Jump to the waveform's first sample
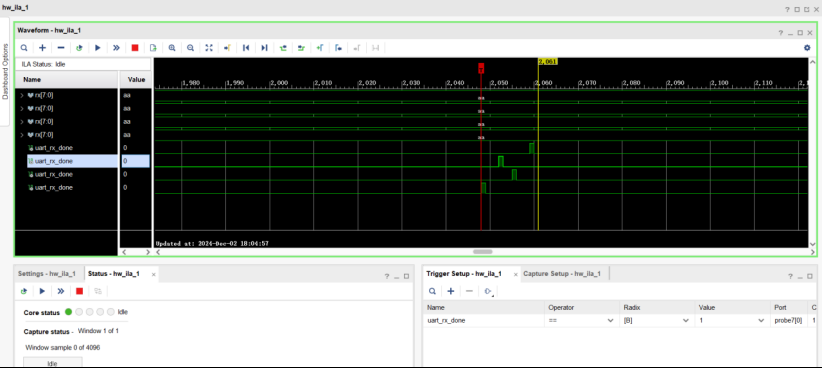 pyautogui.click(x=246, y=48)
